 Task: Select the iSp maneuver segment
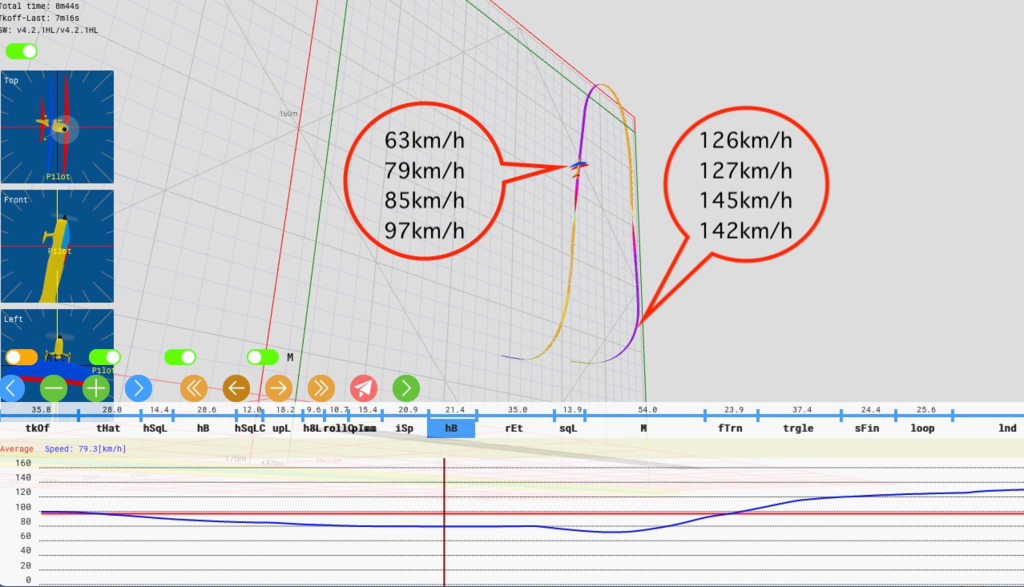405,428
